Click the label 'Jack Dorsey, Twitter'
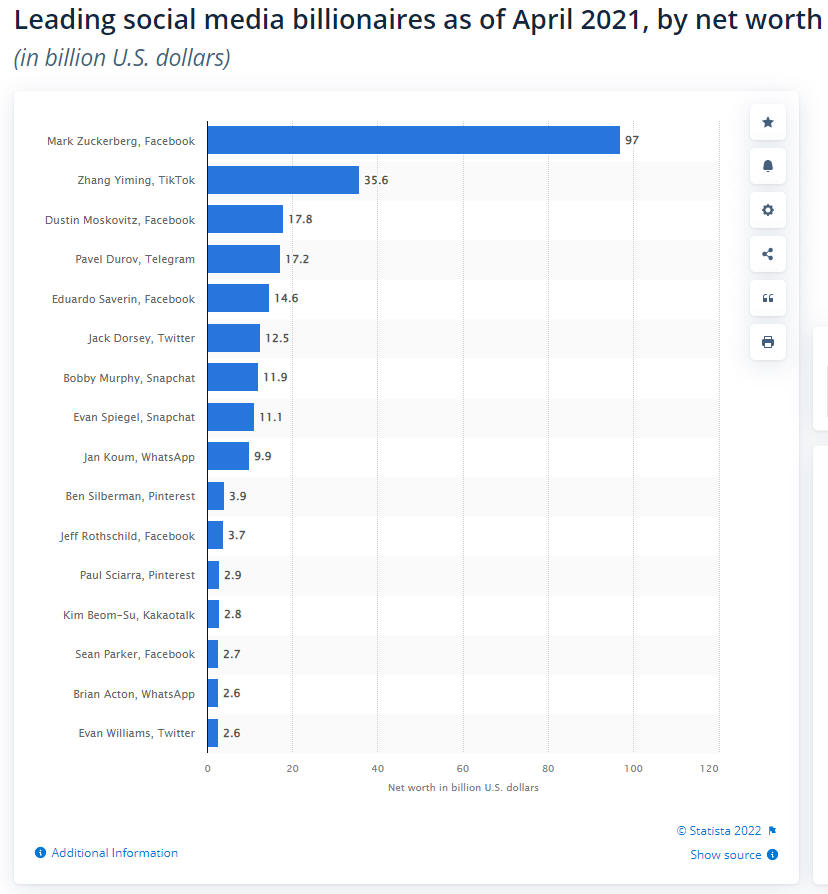This screenshot has width=828, height=894. click(x=141, y=338)
